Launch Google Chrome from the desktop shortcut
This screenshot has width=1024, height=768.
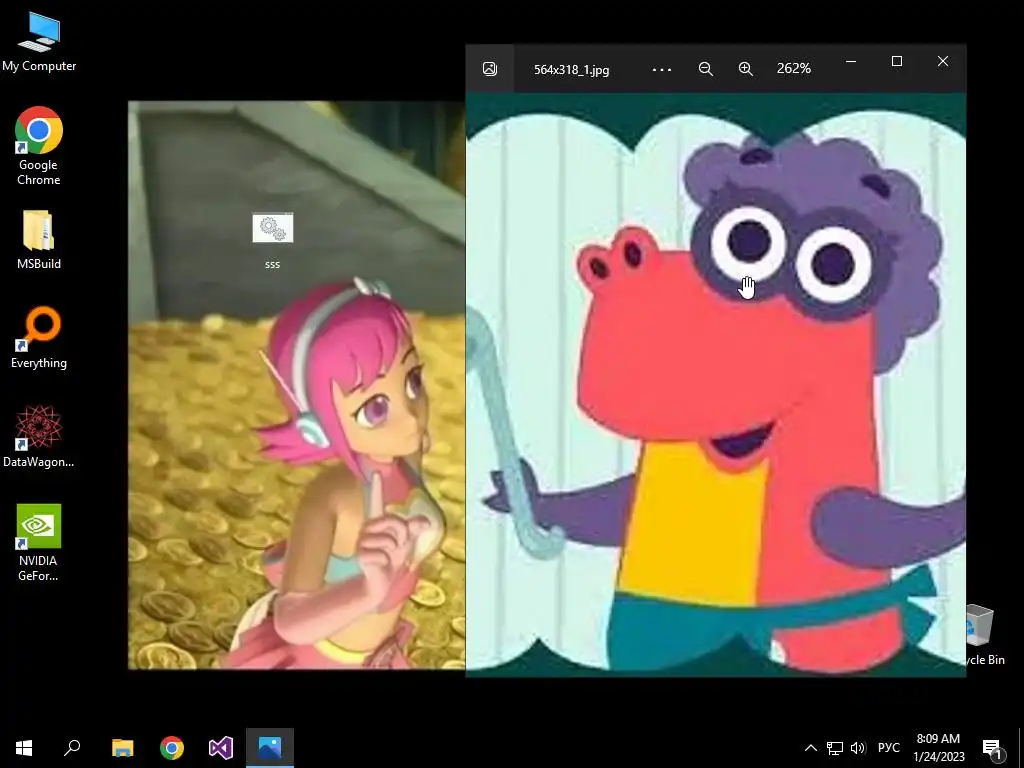pos(39,146)
